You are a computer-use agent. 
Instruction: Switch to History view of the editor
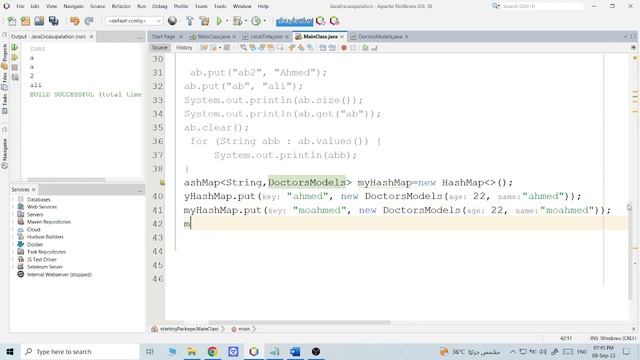pos(184,48)
